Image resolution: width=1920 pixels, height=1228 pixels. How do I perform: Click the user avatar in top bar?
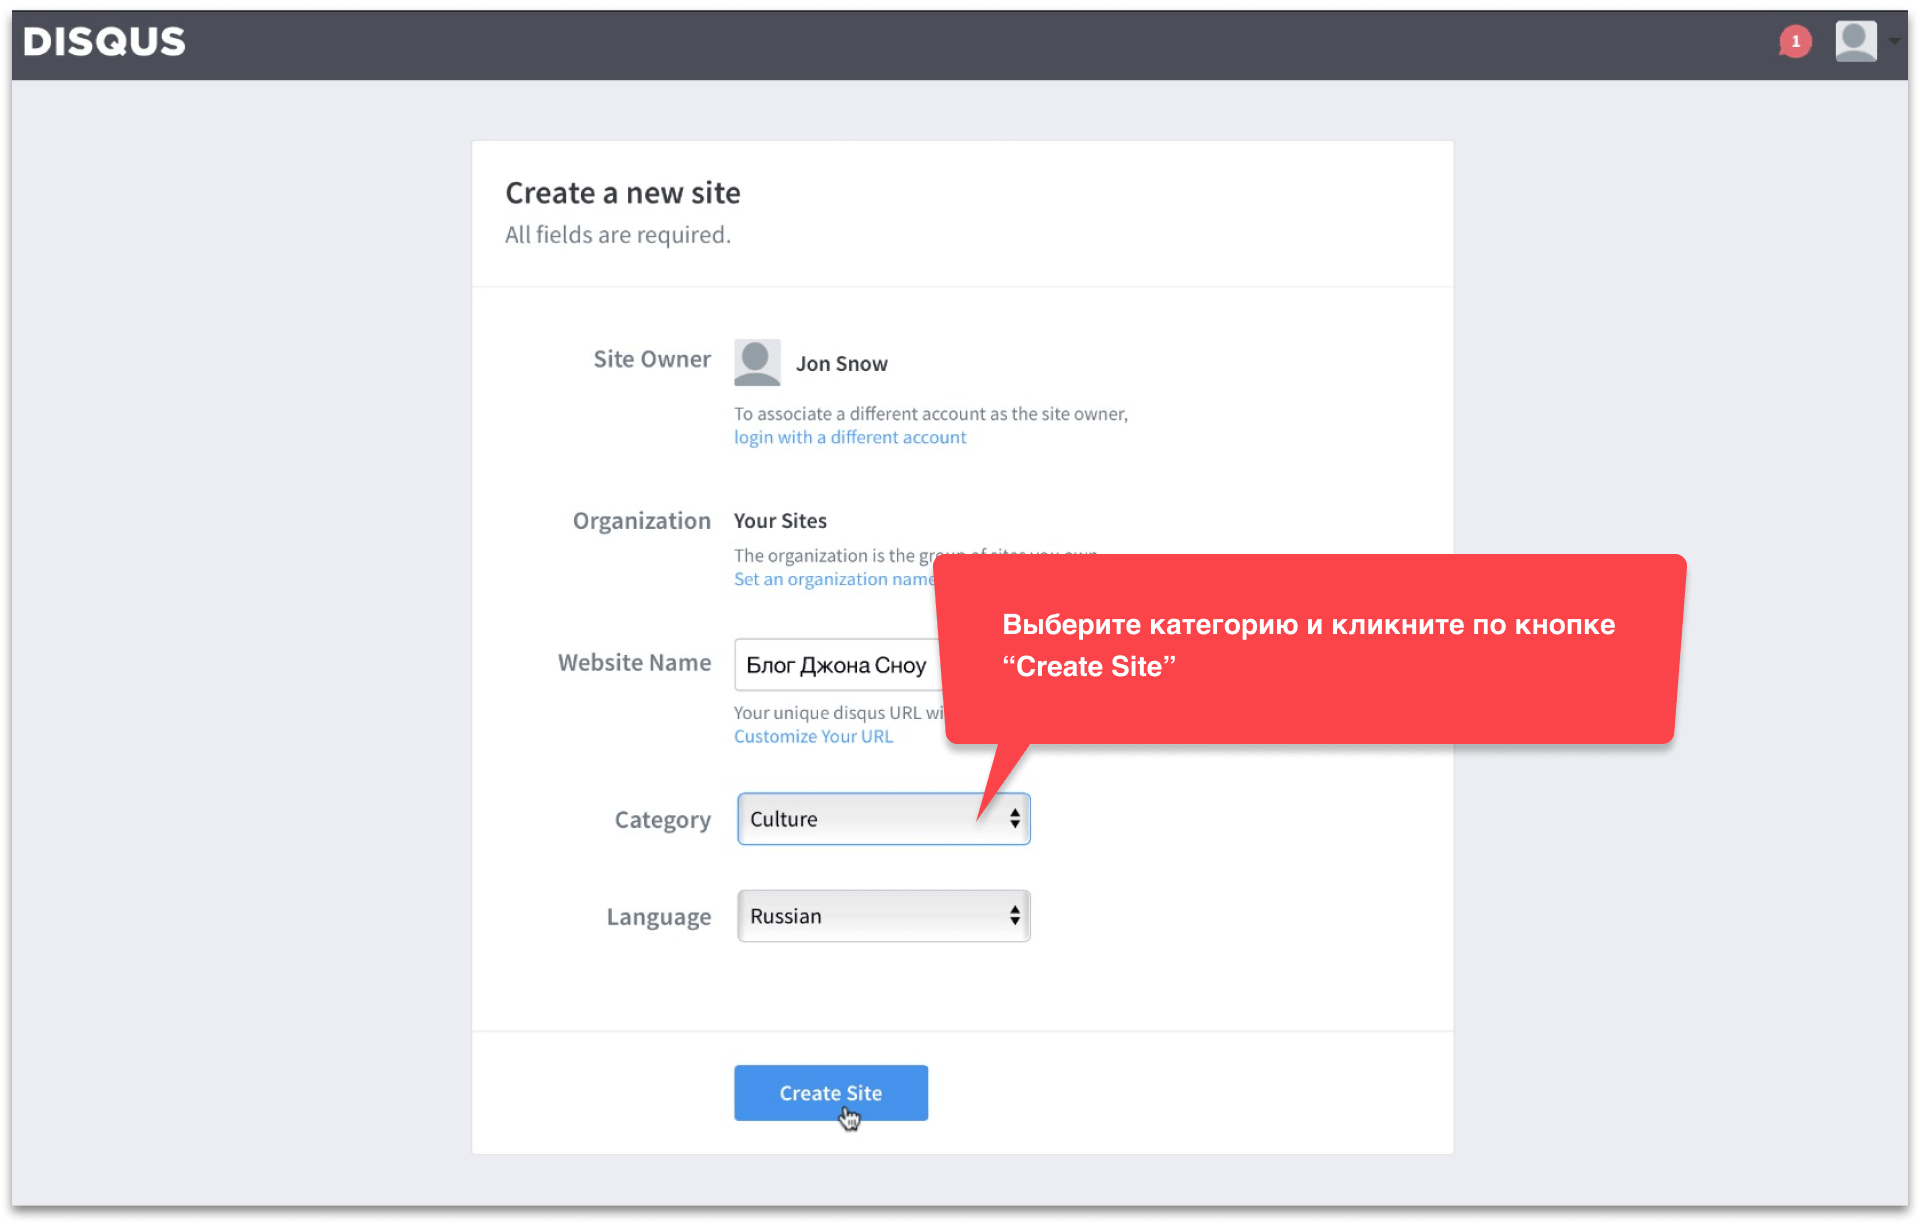click(1855, 41)
